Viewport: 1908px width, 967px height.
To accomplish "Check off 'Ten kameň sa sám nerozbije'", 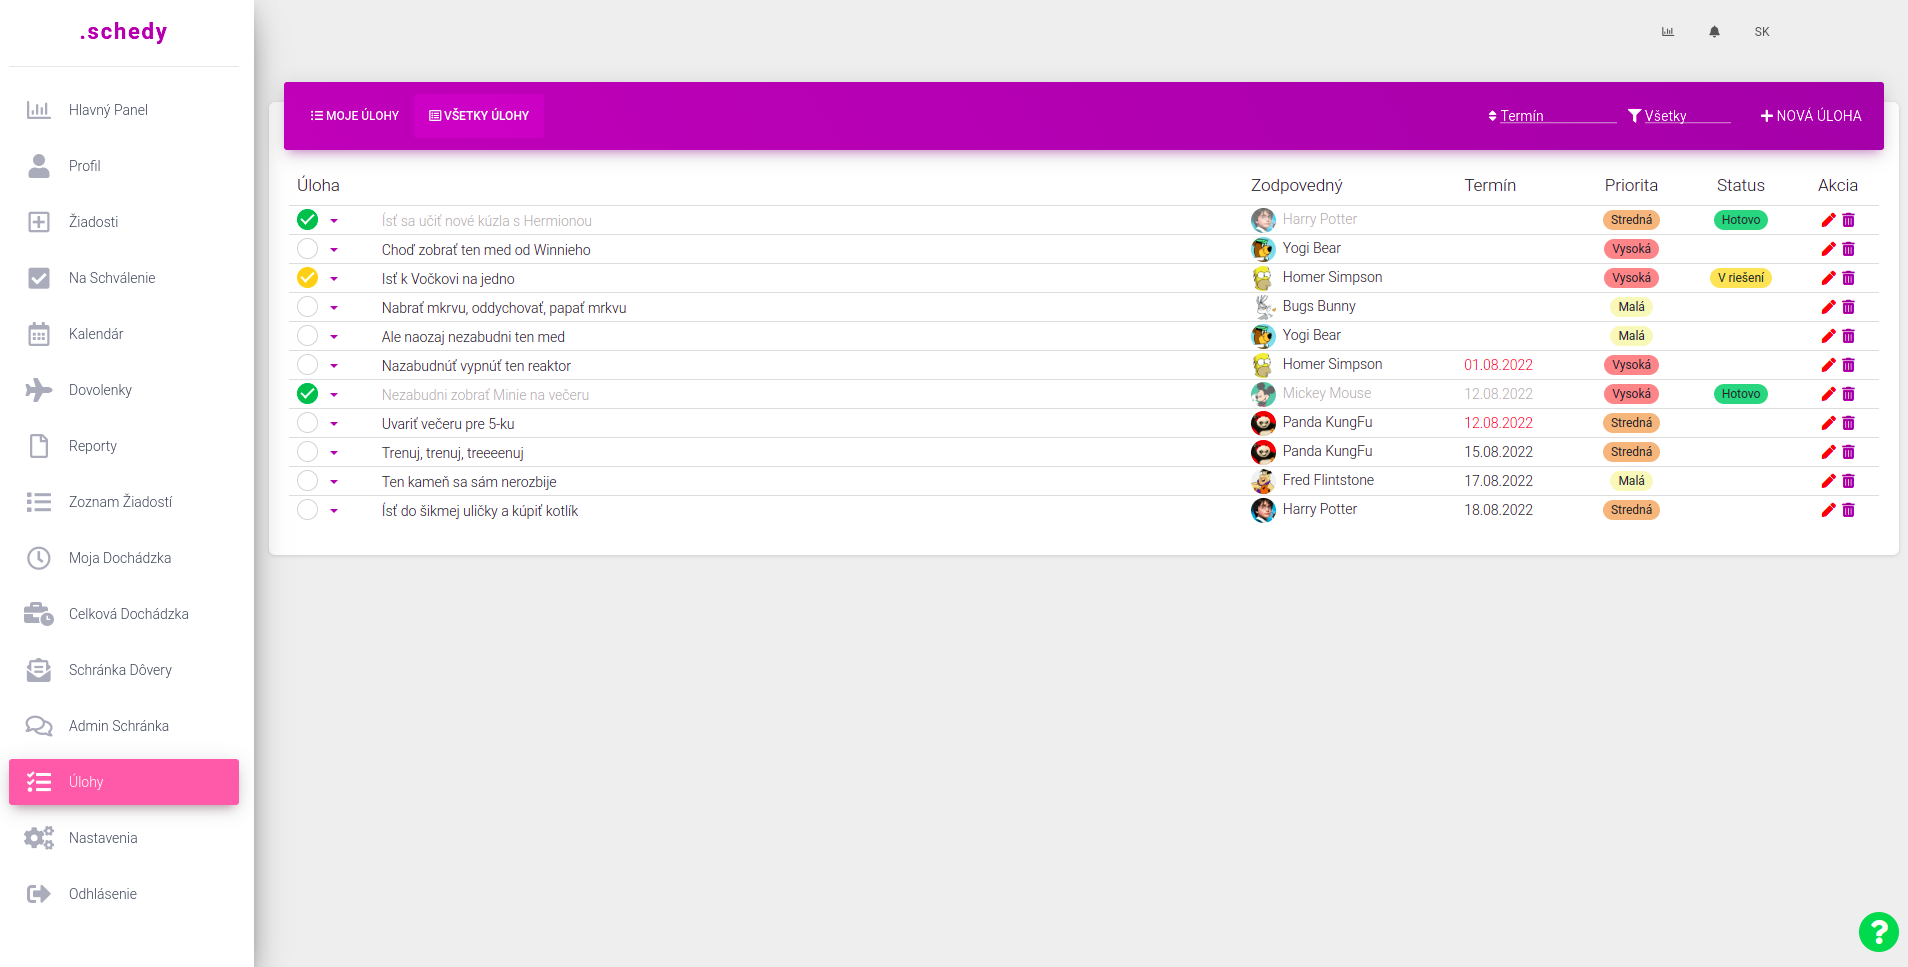I will point(307,481).
